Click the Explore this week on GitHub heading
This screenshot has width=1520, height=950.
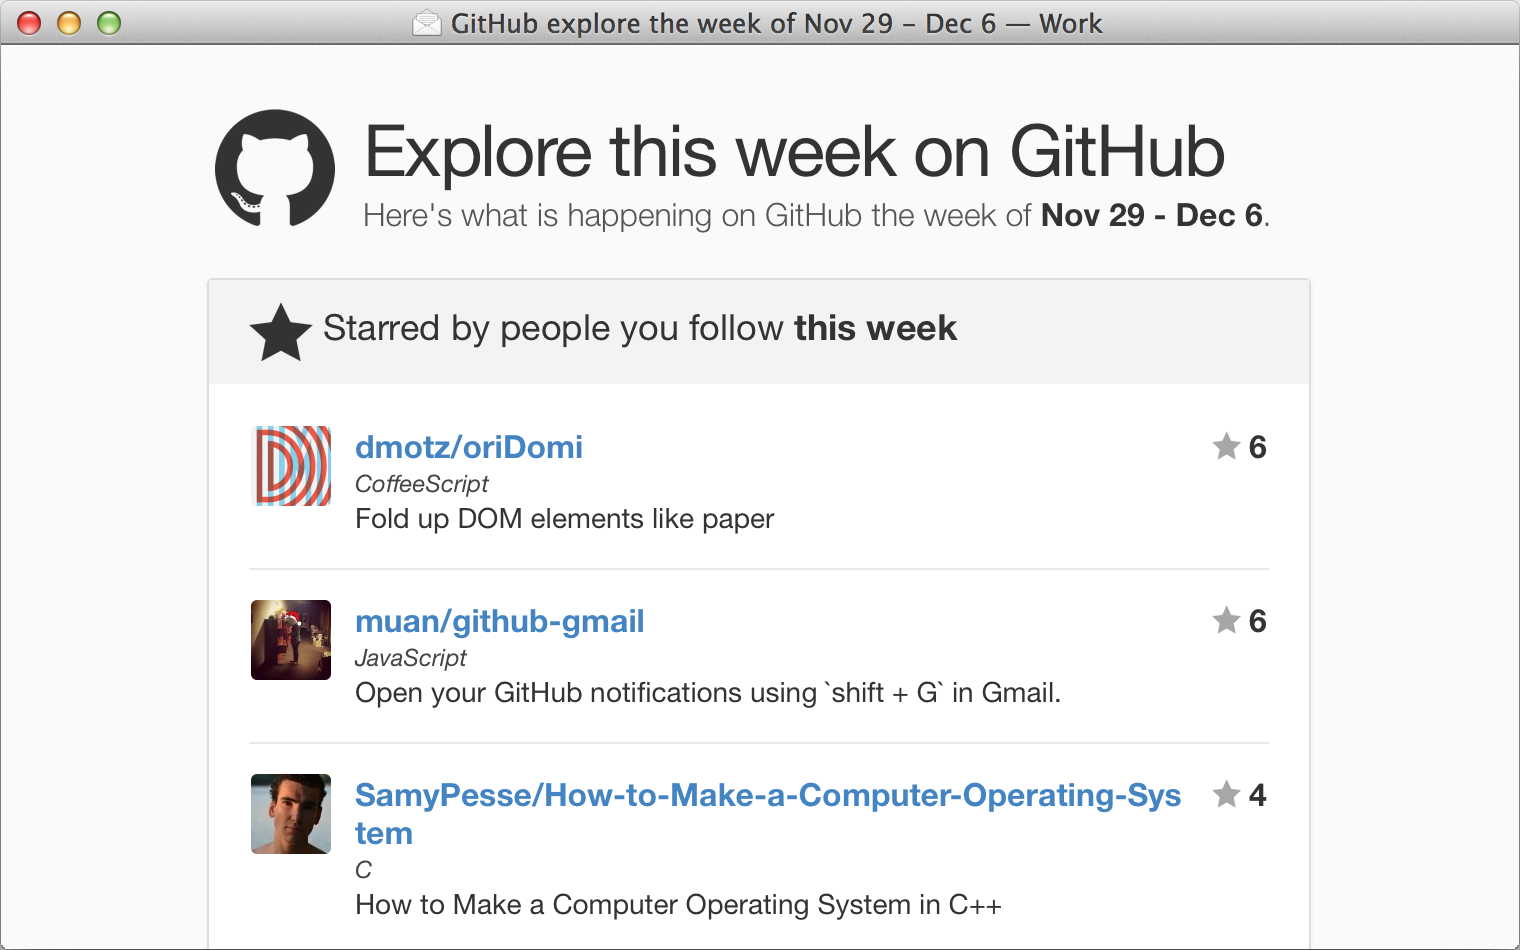click(x=794, y=152)
